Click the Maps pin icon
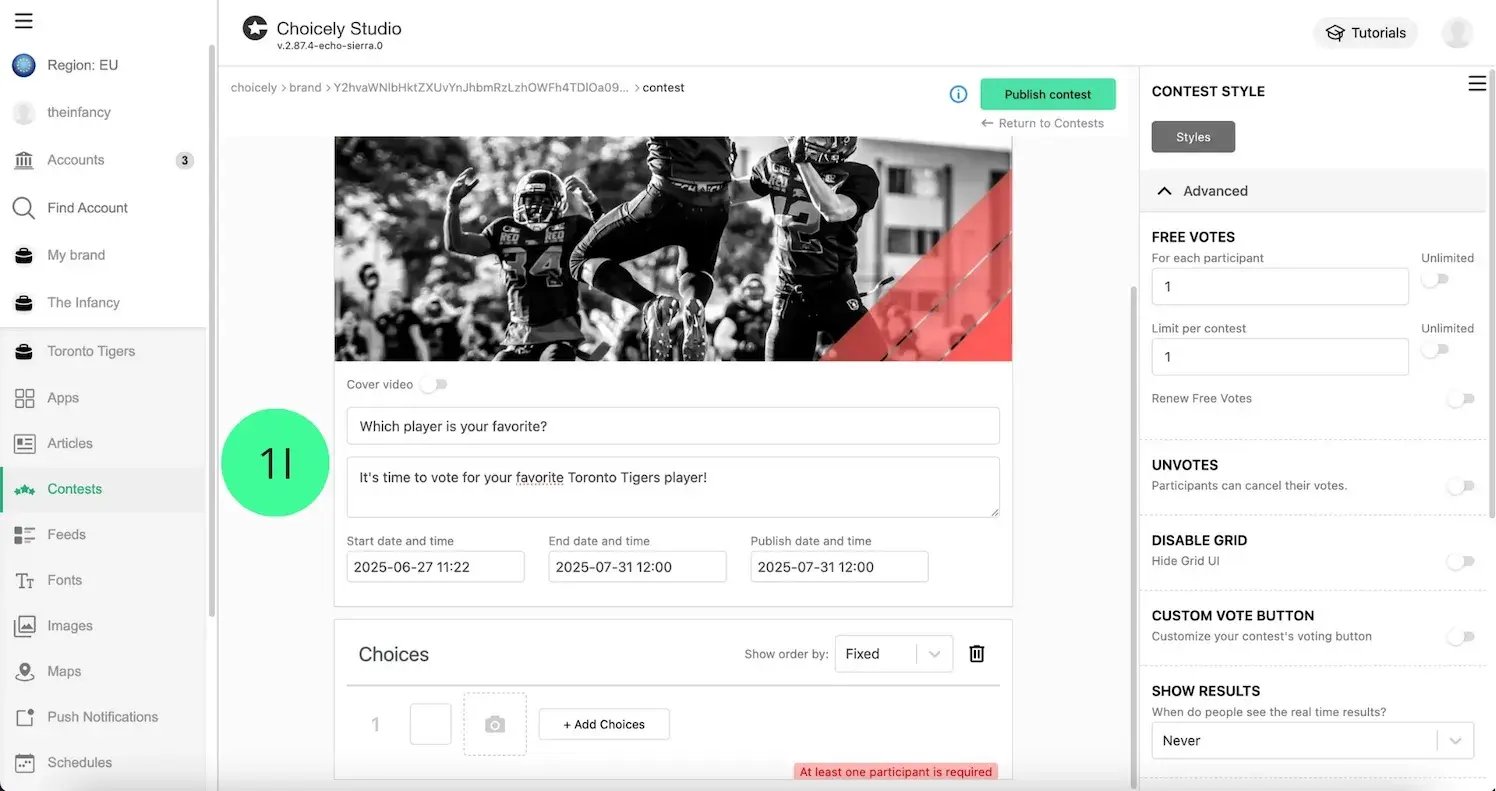This screenshot has width=1496, height=791. [25, 672]
